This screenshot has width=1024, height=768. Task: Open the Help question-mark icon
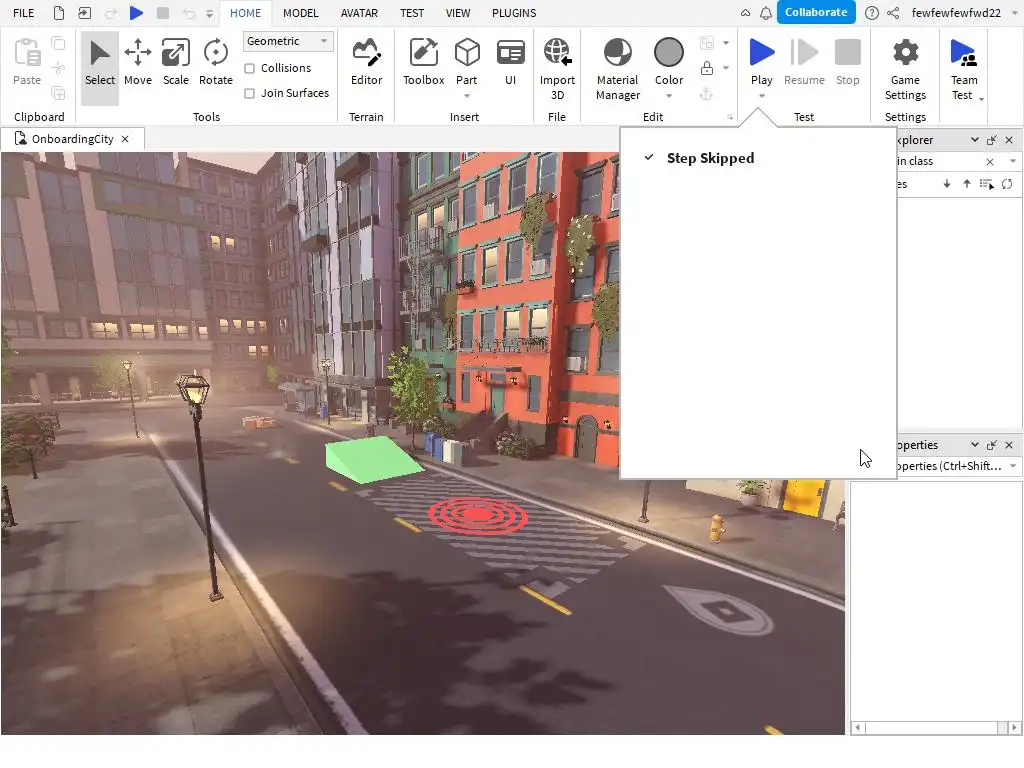(872, 13)
